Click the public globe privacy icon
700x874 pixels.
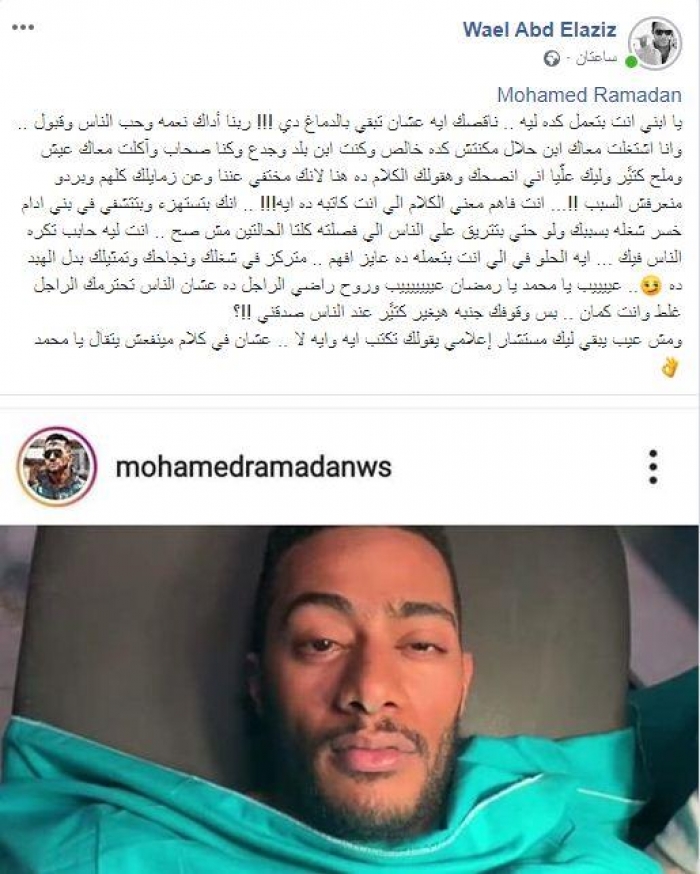pos(552,59)
